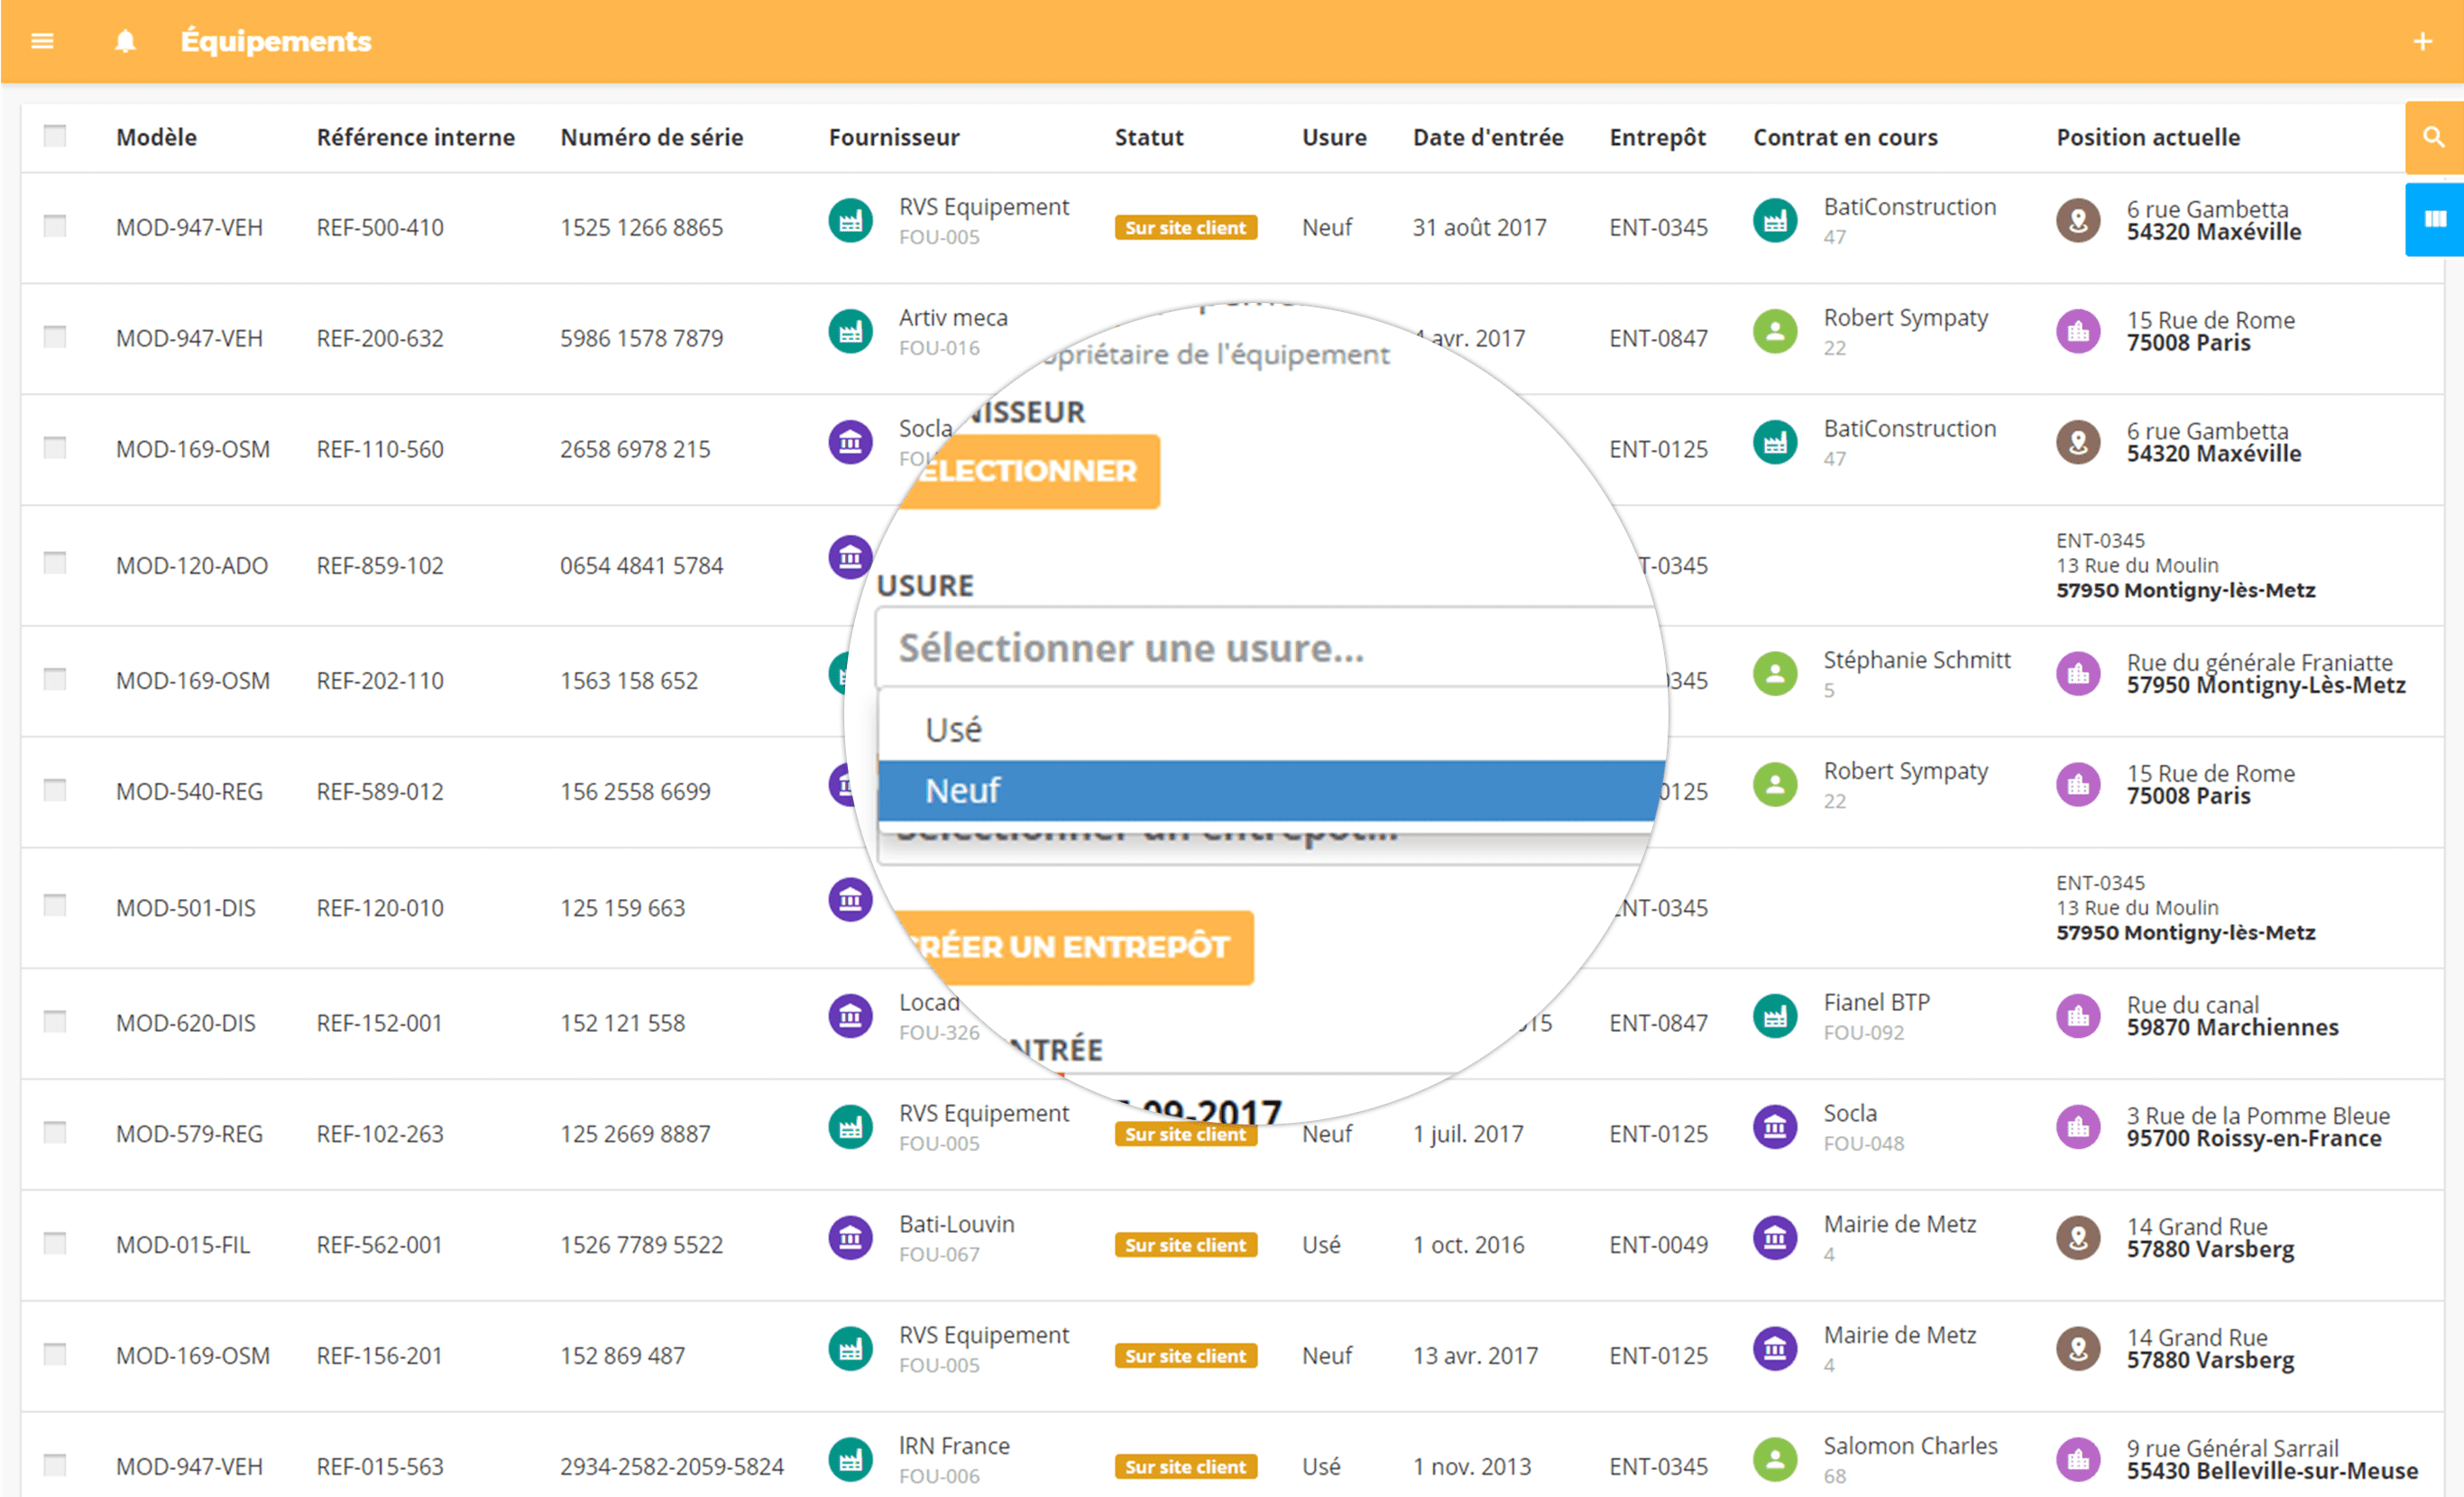The image size is (2464, 1497).
Task: Click serial number 125 2669 8887
Action: point(635,1134)
